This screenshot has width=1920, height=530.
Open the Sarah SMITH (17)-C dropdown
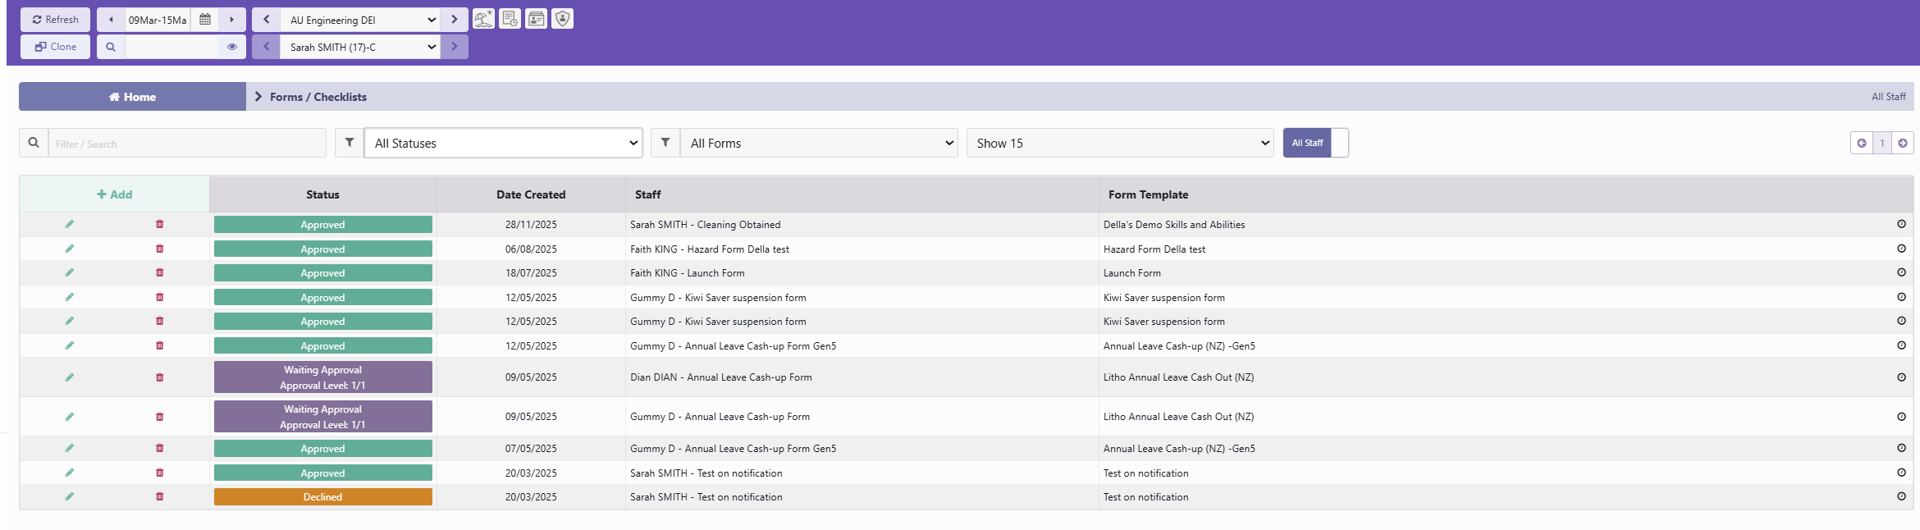(360, 46)
